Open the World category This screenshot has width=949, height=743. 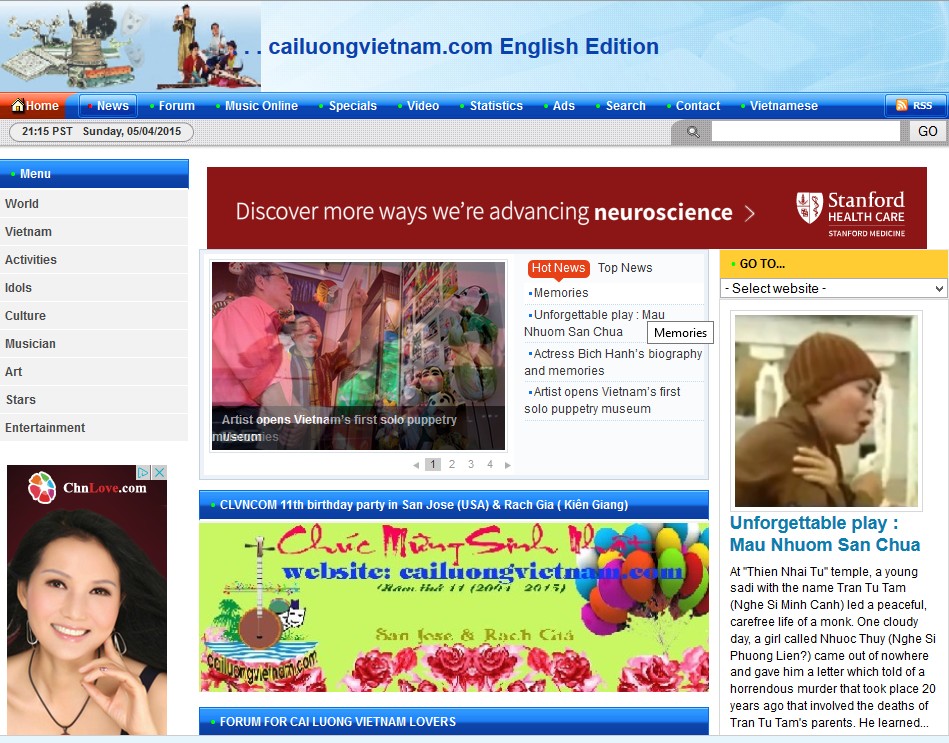(x=94, y=204)
